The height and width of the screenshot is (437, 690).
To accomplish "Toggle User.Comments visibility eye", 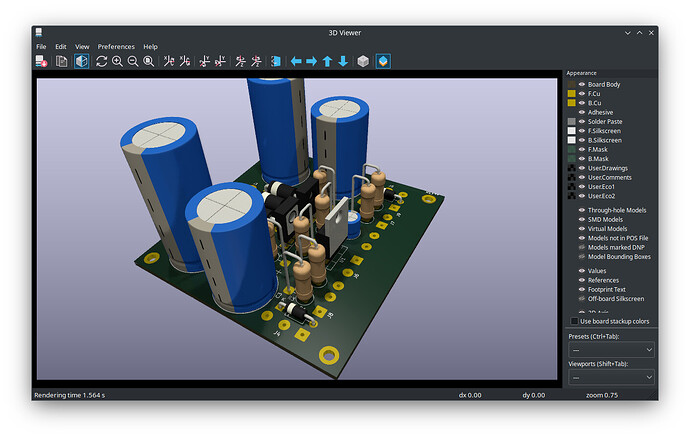I will pos(582,177).
